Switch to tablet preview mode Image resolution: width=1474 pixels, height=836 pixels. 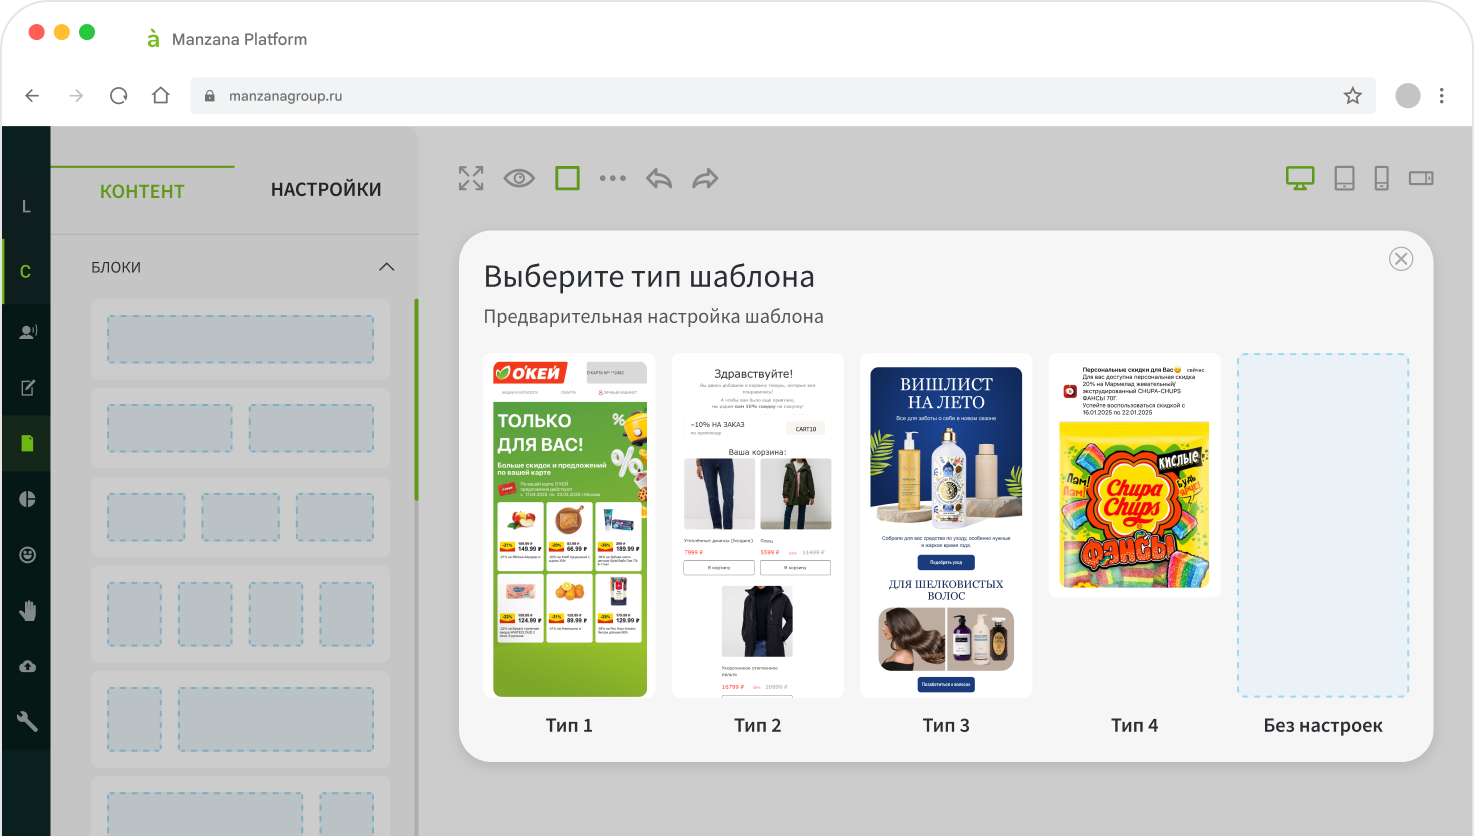click(x=1344, y=179)
